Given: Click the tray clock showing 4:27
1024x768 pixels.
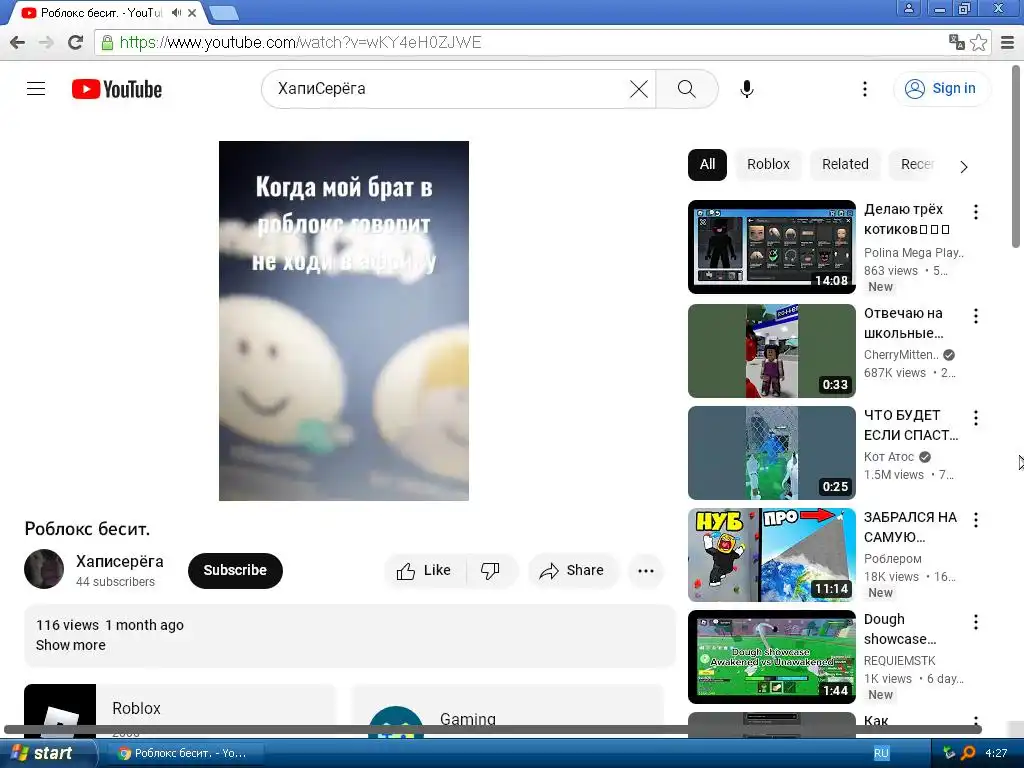Looking at the screenshot, I should 996,753.
